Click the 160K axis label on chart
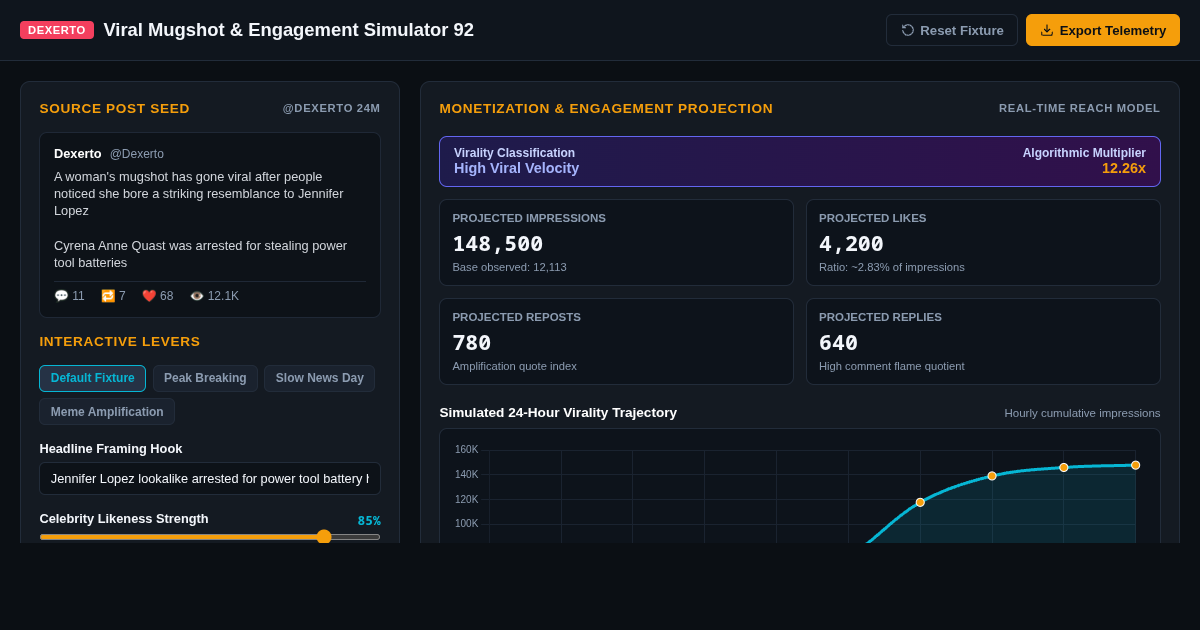The width and height of the screenshot is (1200, 630). [466, 450]
